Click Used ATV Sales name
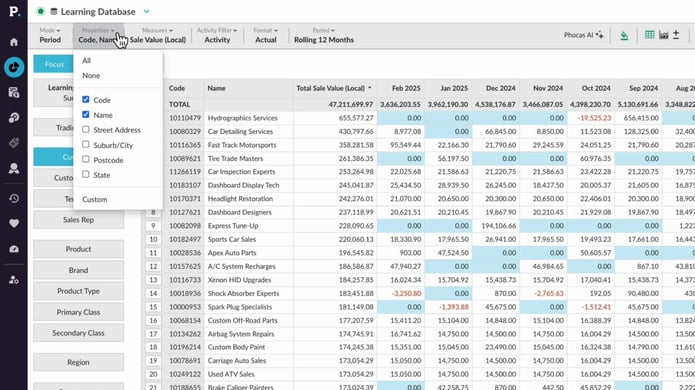Viewport: 695px width, 390px height. (231, 374)
